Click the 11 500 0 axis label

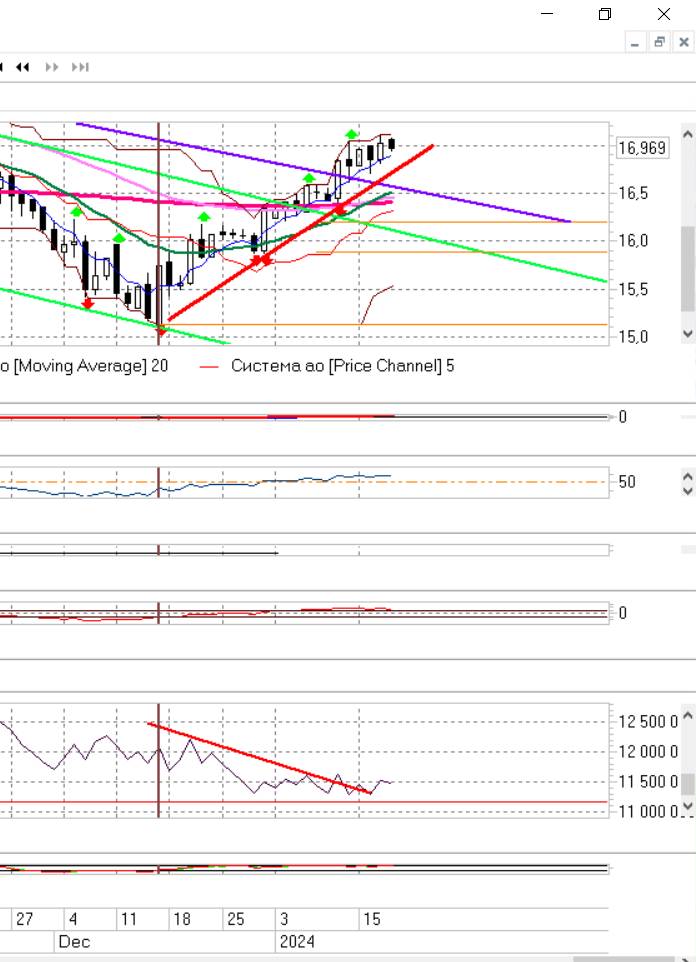[648, 782]
